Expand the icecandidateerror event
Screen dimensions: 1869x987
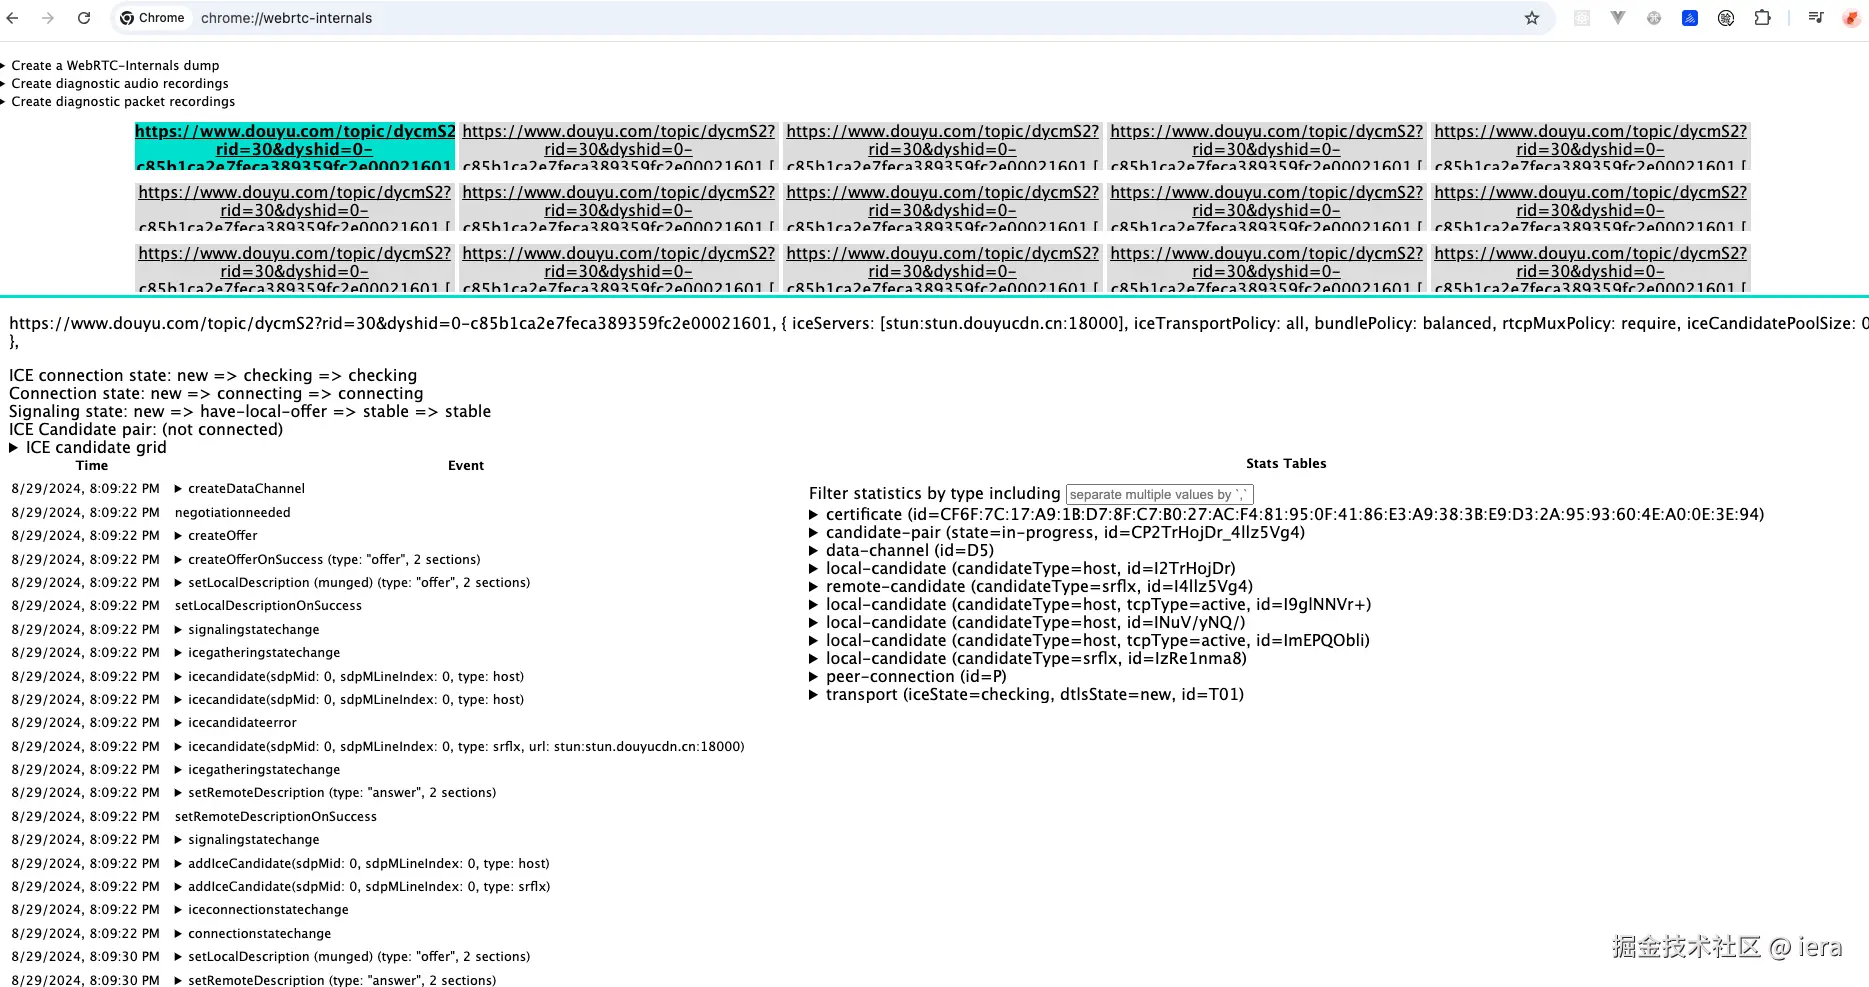(236, 723)
